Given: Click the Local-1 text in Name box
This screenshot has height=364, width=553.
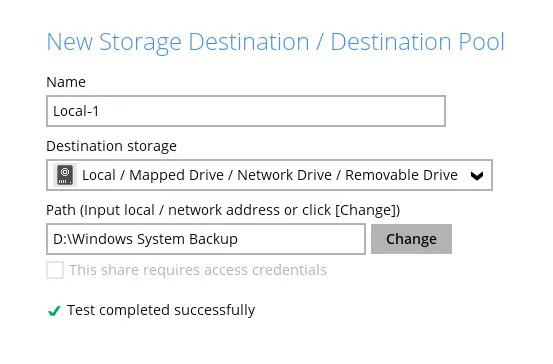Looking at the screenshot, I should coord(76,111).
